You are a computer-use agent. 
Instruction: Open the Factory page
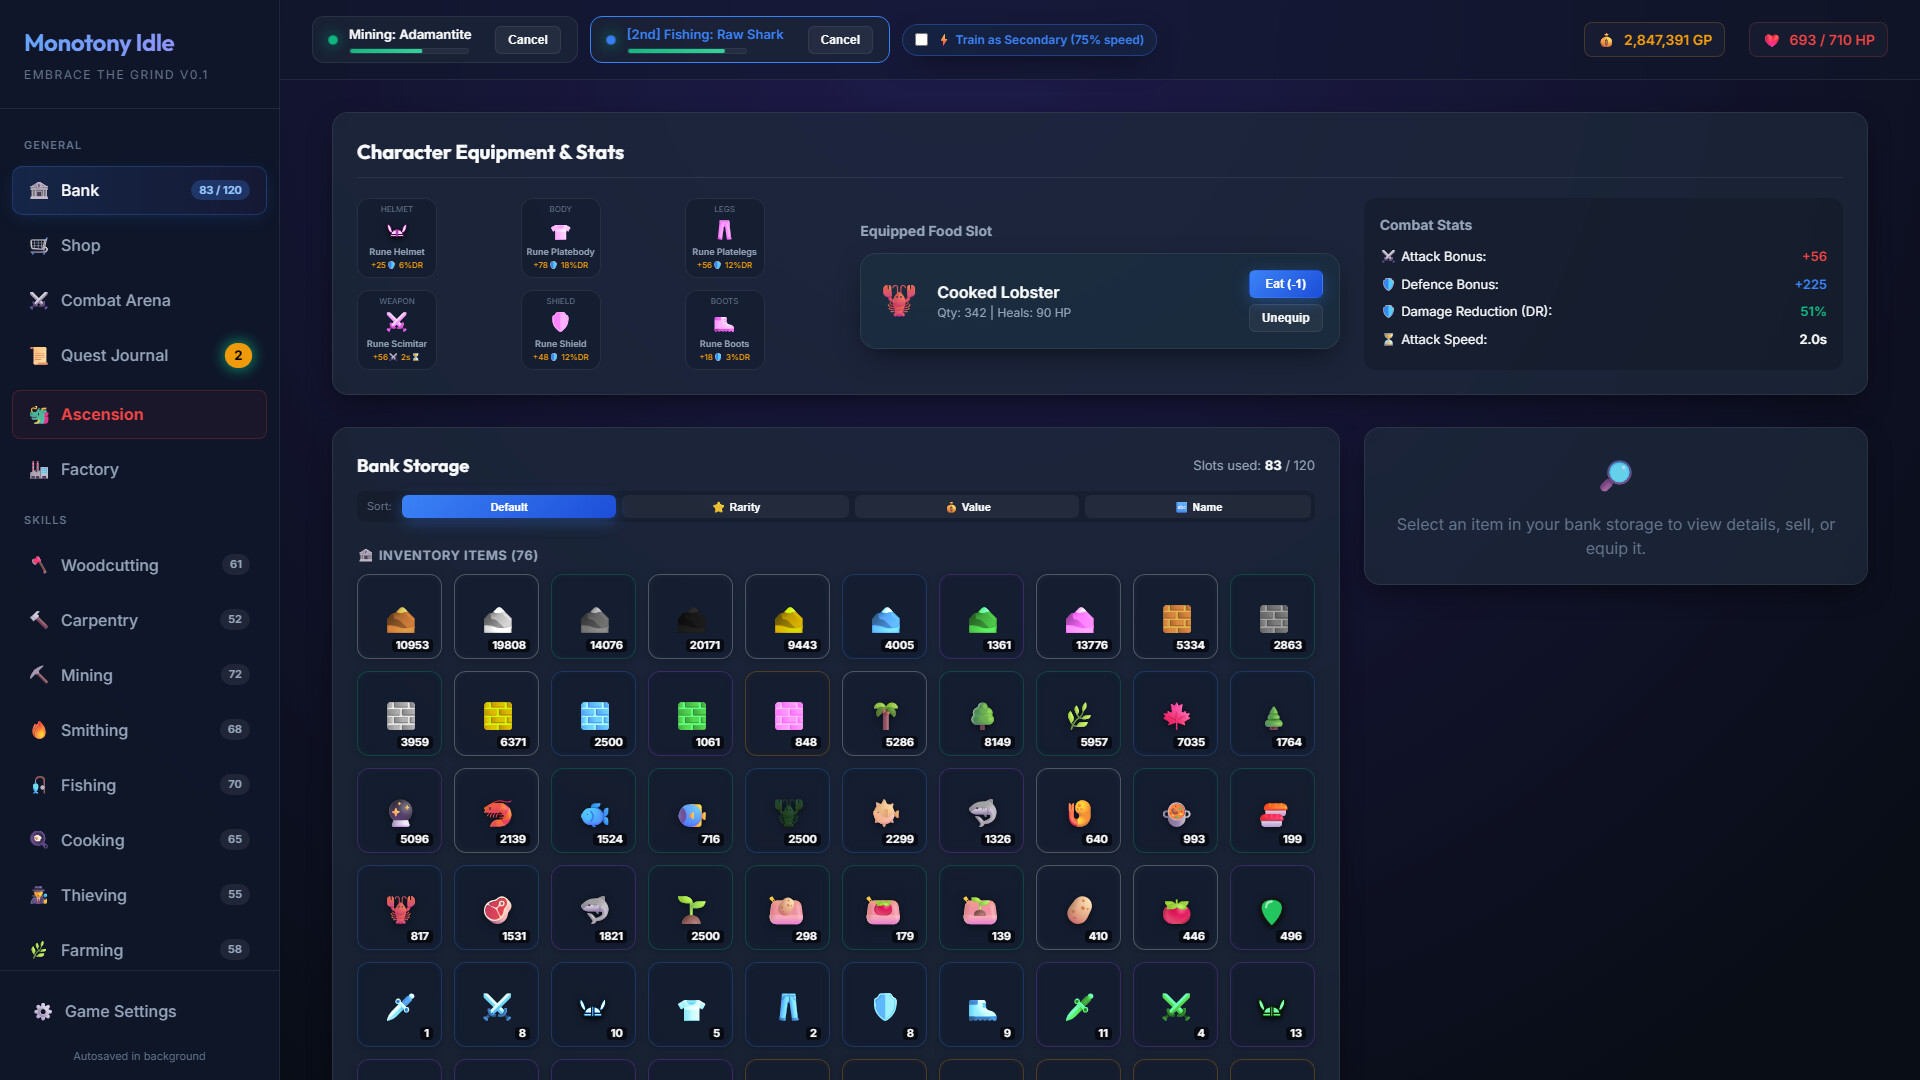click(x=139, y=469)
